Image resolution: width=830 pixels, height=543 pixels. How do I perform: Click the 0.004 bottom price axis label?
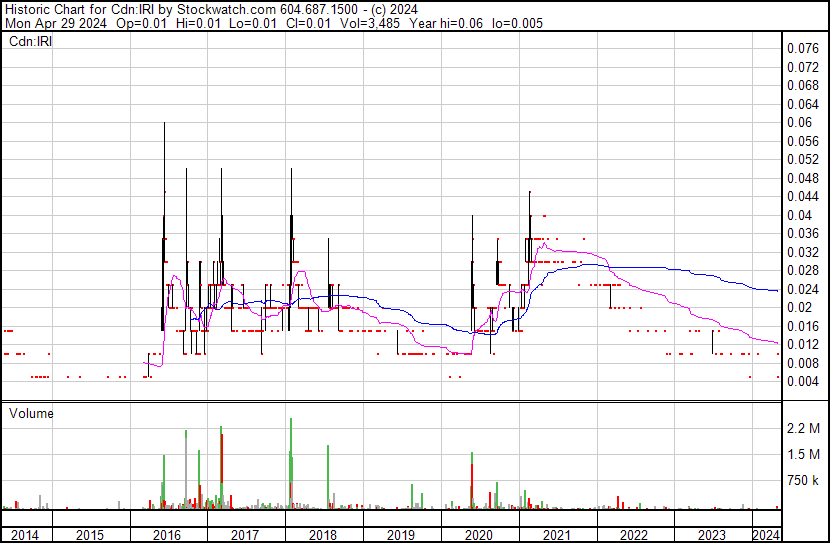coord(803,382)
